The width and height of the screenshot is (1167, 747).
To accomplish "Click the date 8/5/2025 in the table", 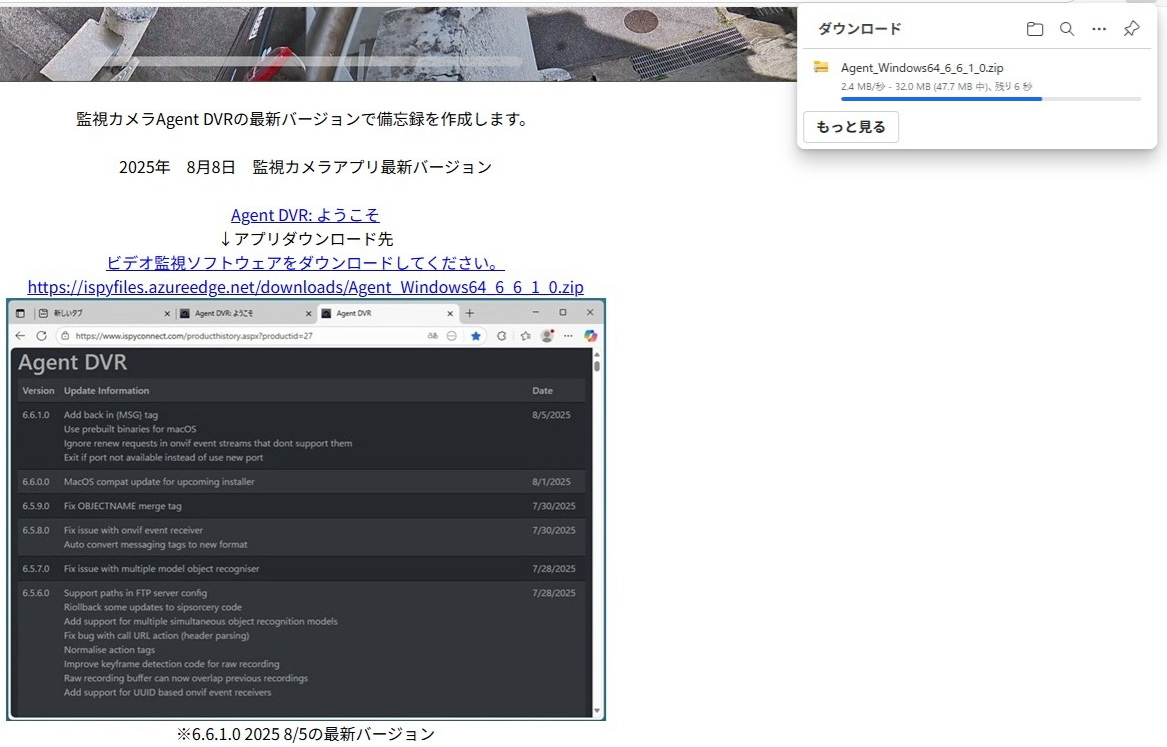I will pyautogui.click(x=551, y=415).
